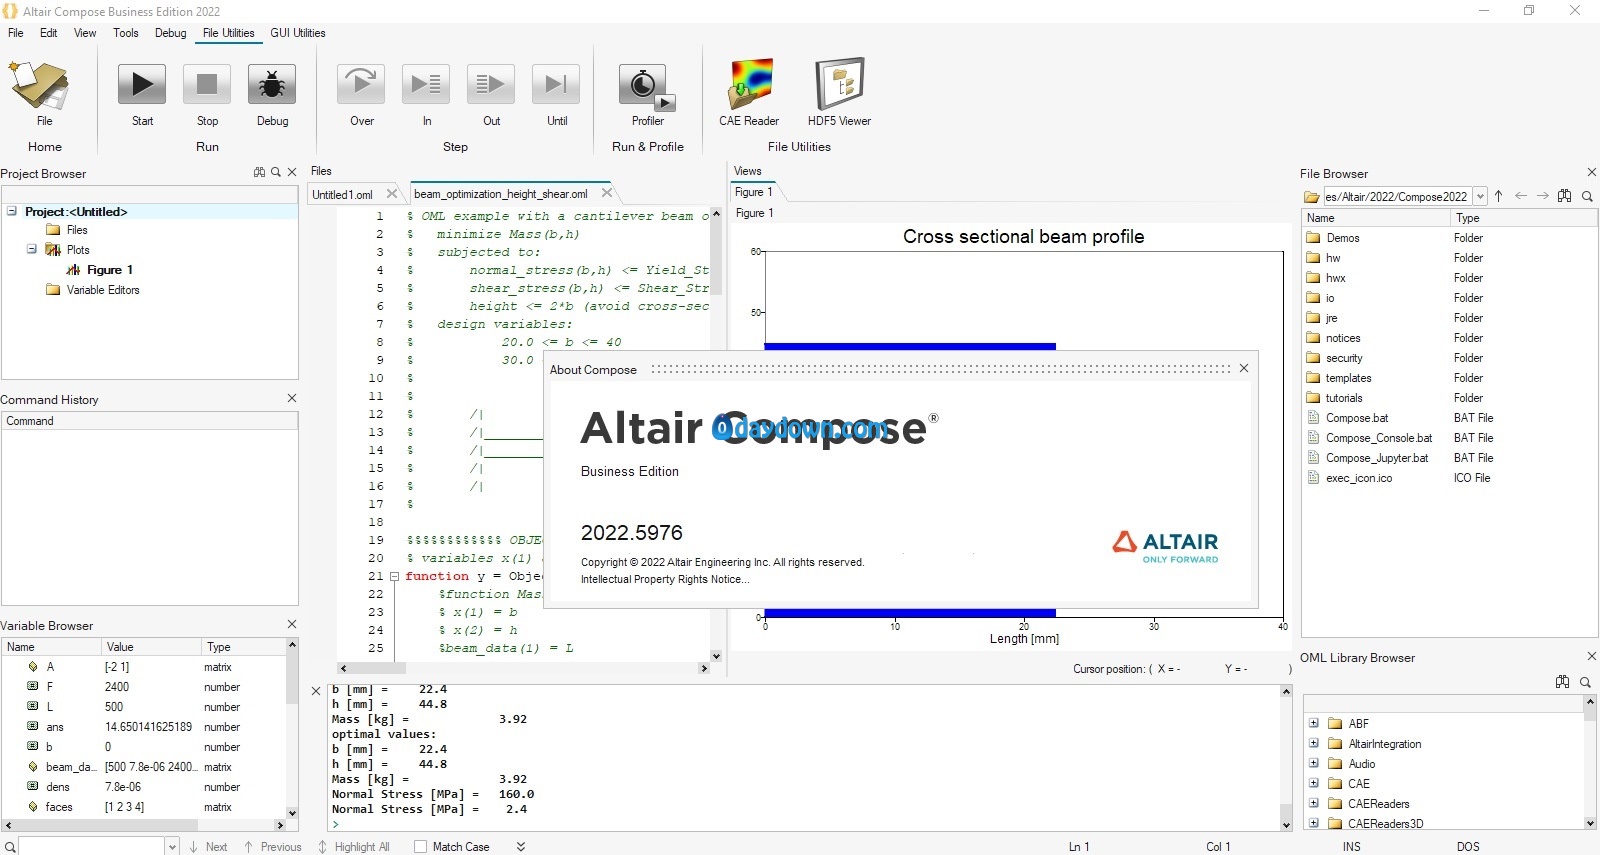This screenshot has height=855, width=1600.
Task: Collapse function fold marker on line 21
Action: pyautogui.click(x=395, y=577)
